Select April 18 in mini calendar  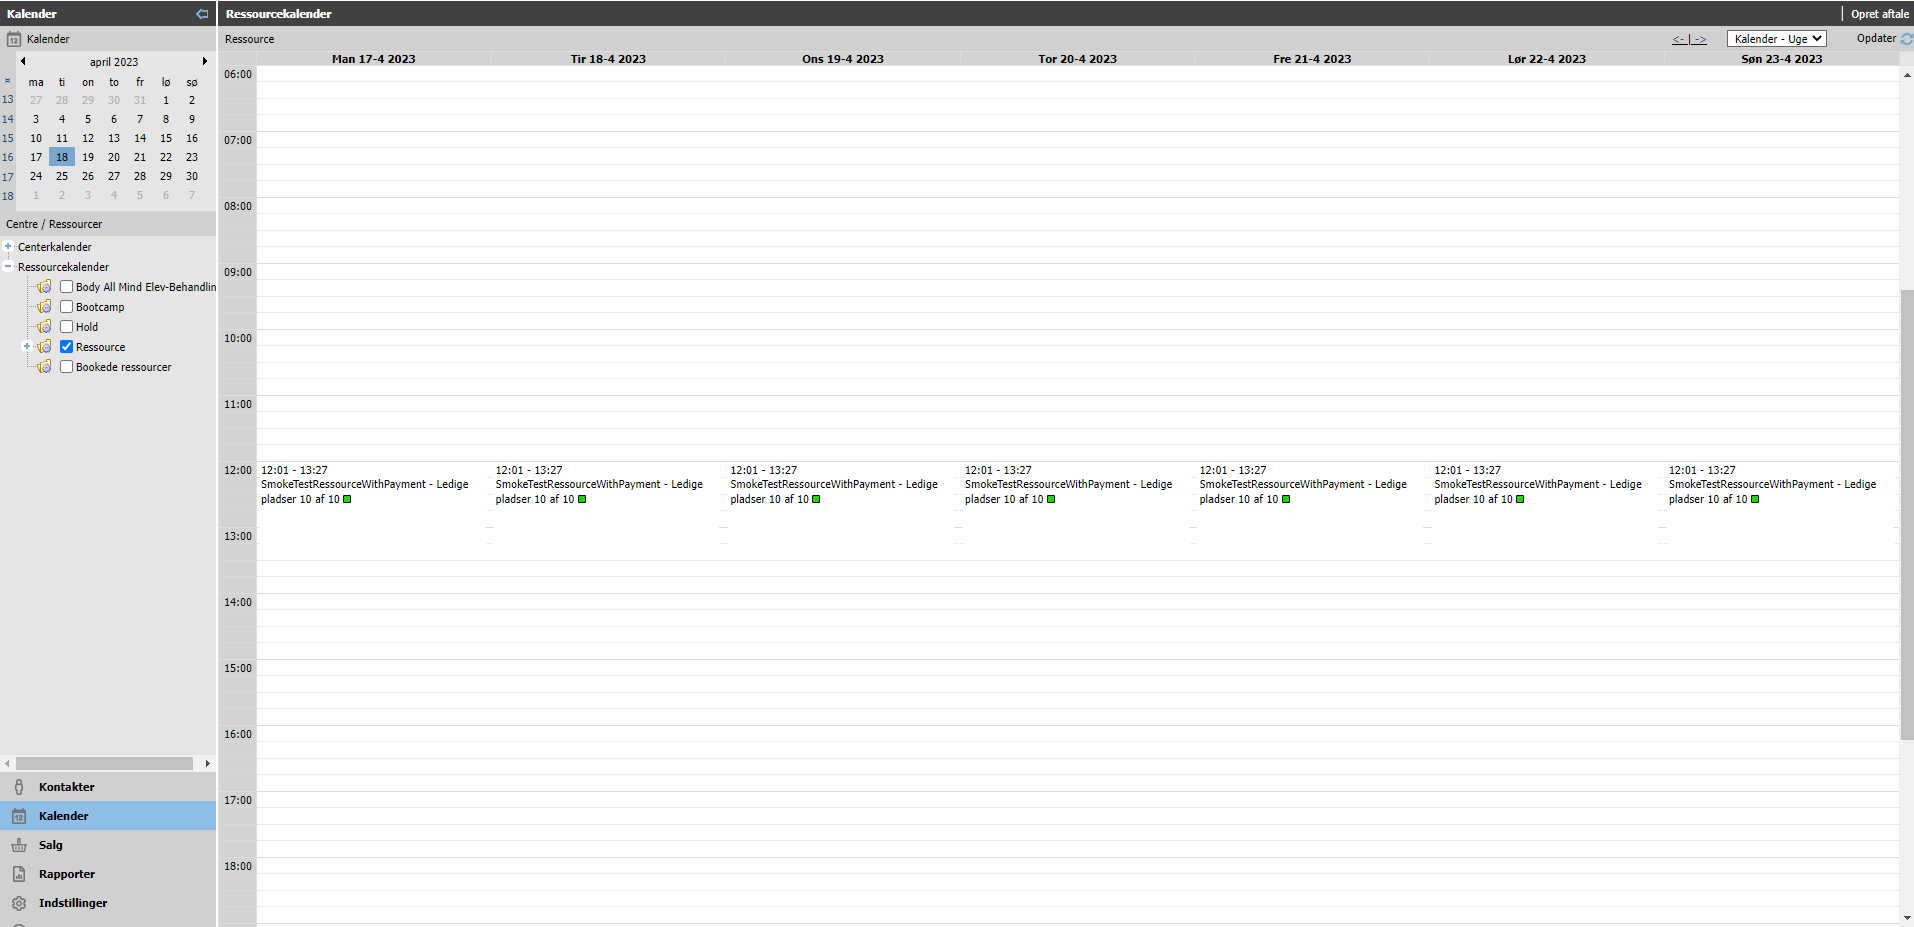(62, 157)
